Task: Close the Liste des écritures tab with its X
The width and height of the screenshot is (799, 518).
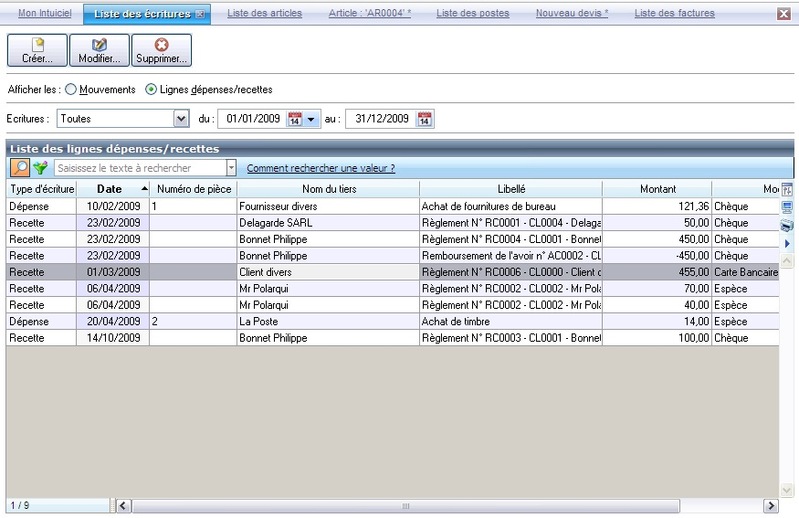Action: (200, 14)
